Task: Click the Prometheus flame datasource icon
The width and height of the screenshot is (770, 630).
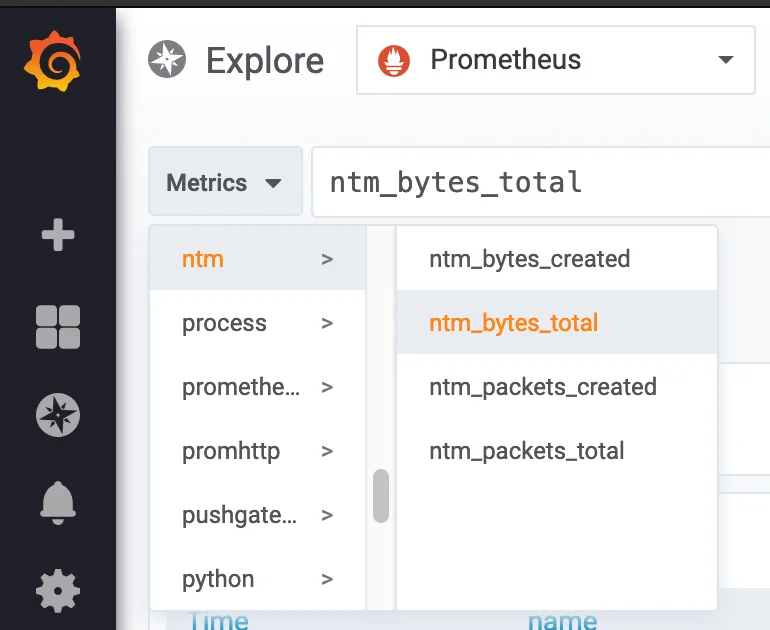Action: coord(394,60)
